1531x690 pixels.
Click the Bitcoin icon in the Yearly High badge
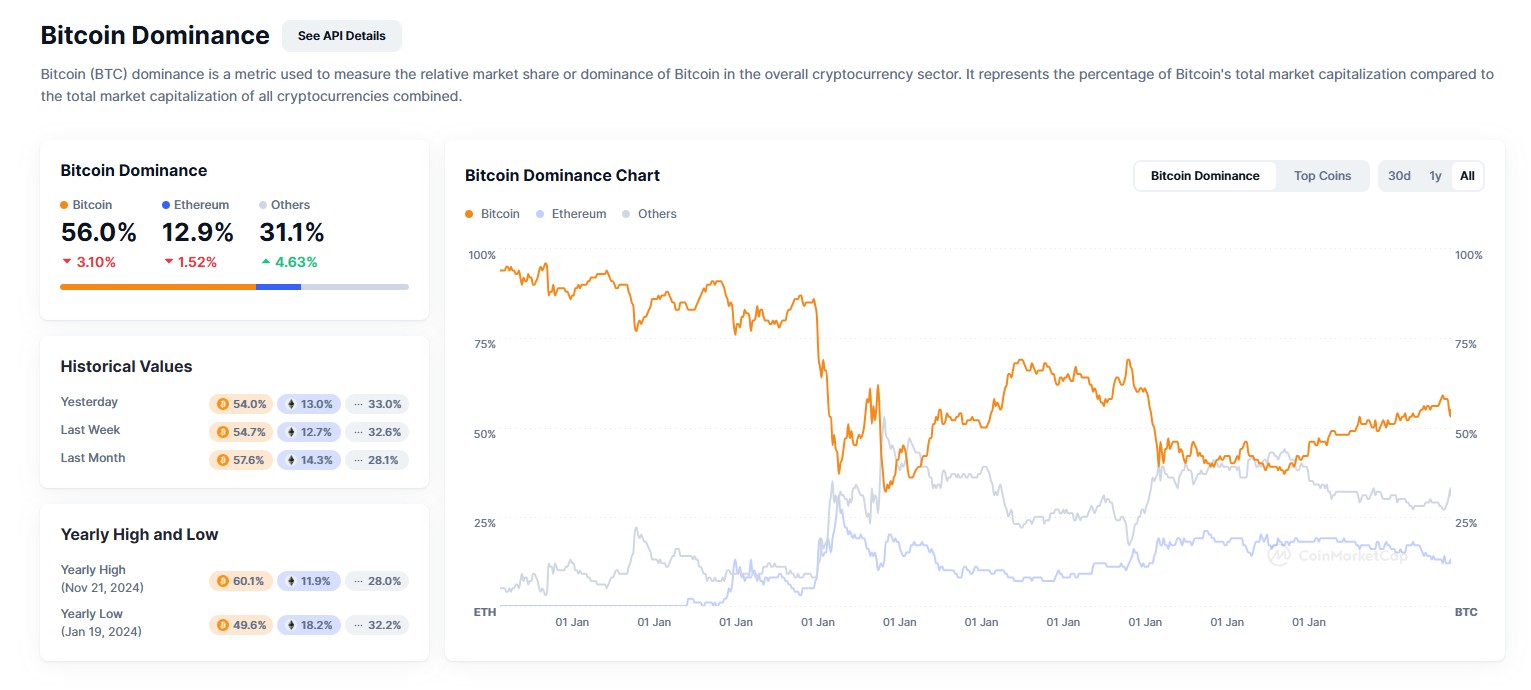pyautogui.click(x=222, y=581)
